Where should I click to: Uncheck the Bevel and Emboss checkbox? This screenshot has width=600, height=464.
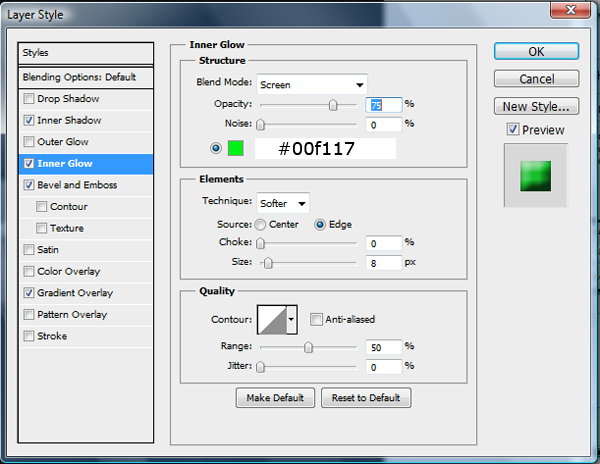29,185
